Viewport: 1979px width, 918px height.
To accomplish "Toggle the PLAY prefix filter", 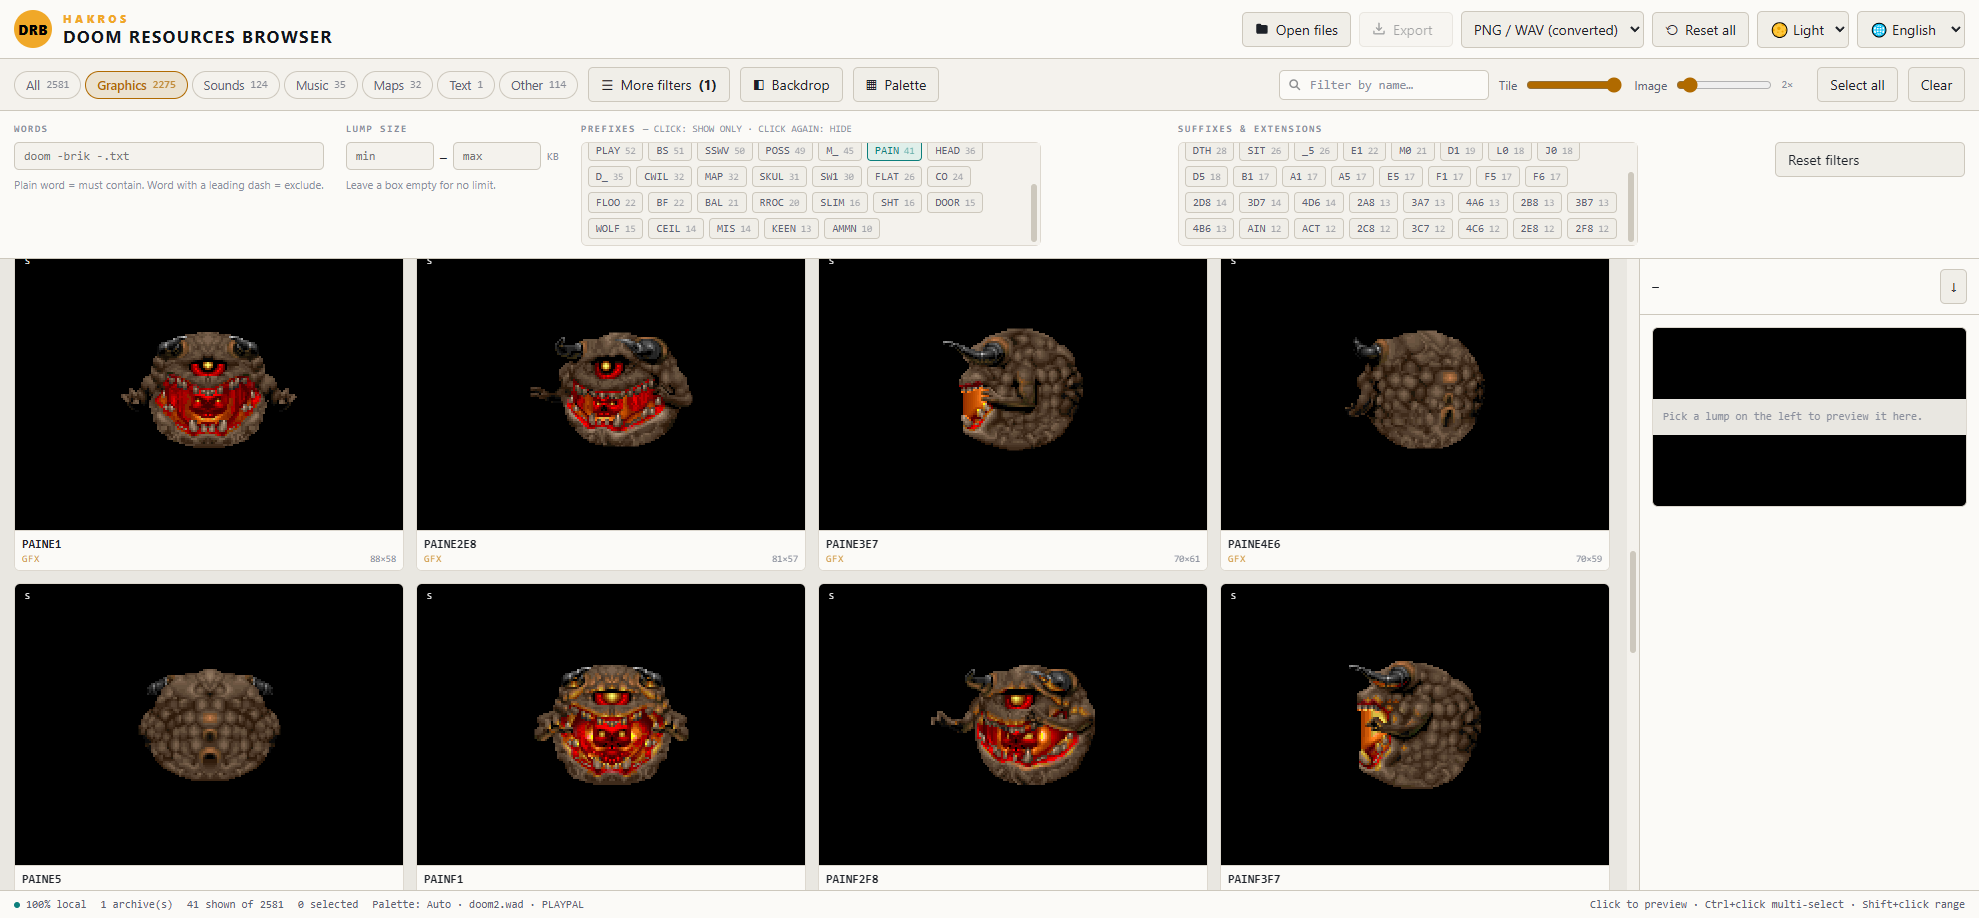I will (615, 151).
